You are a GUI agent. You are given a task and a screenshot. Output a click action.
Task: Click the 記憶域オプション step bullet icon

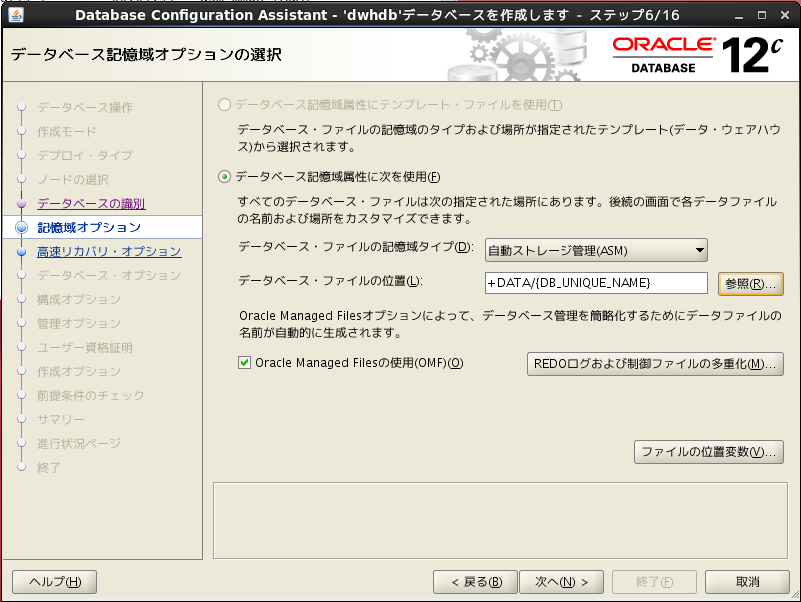(21, 227)
